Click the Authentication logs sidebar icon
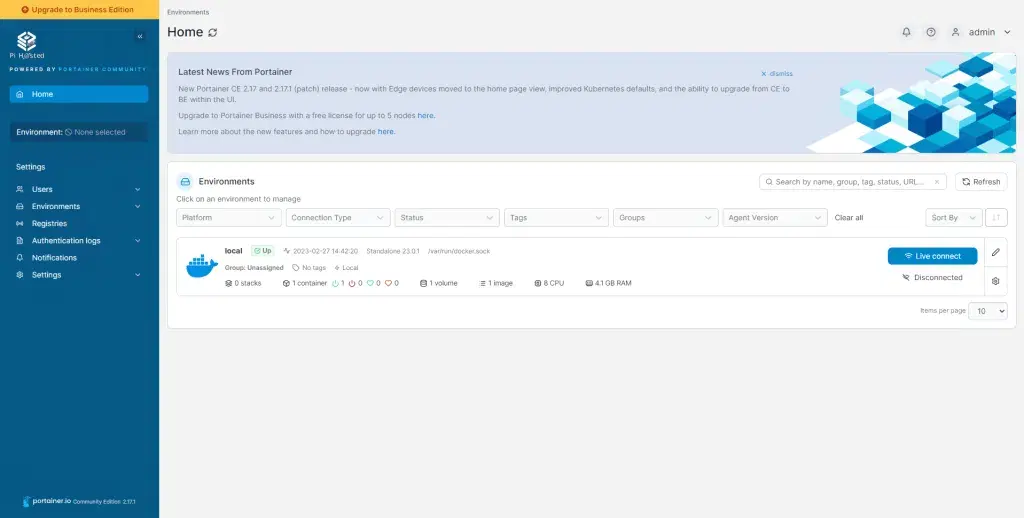This screenshot has width=1024, height=518. click(x=20, y=241)
